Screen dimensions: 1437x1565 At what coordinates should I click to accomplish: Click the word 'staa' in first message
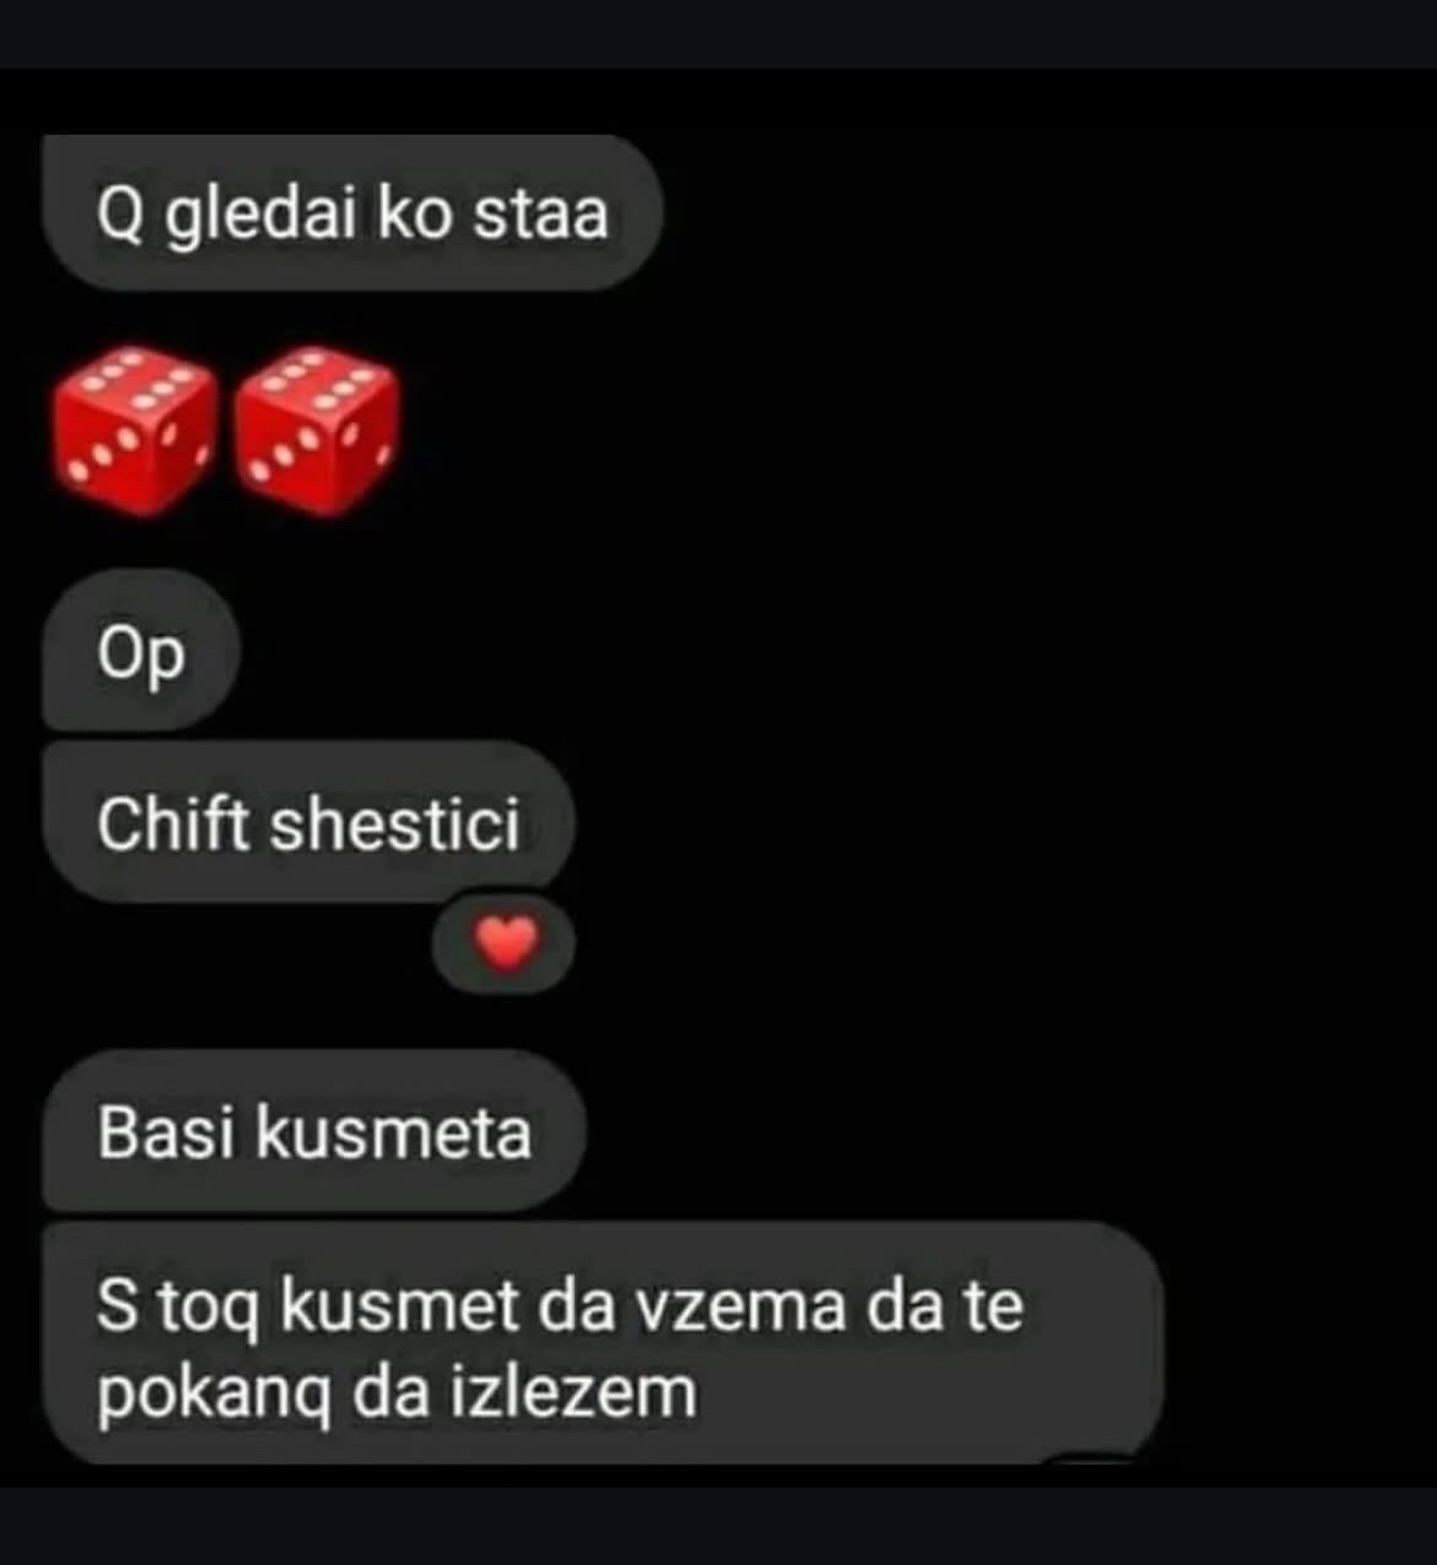pyautogui.click(x=541, y=214)
